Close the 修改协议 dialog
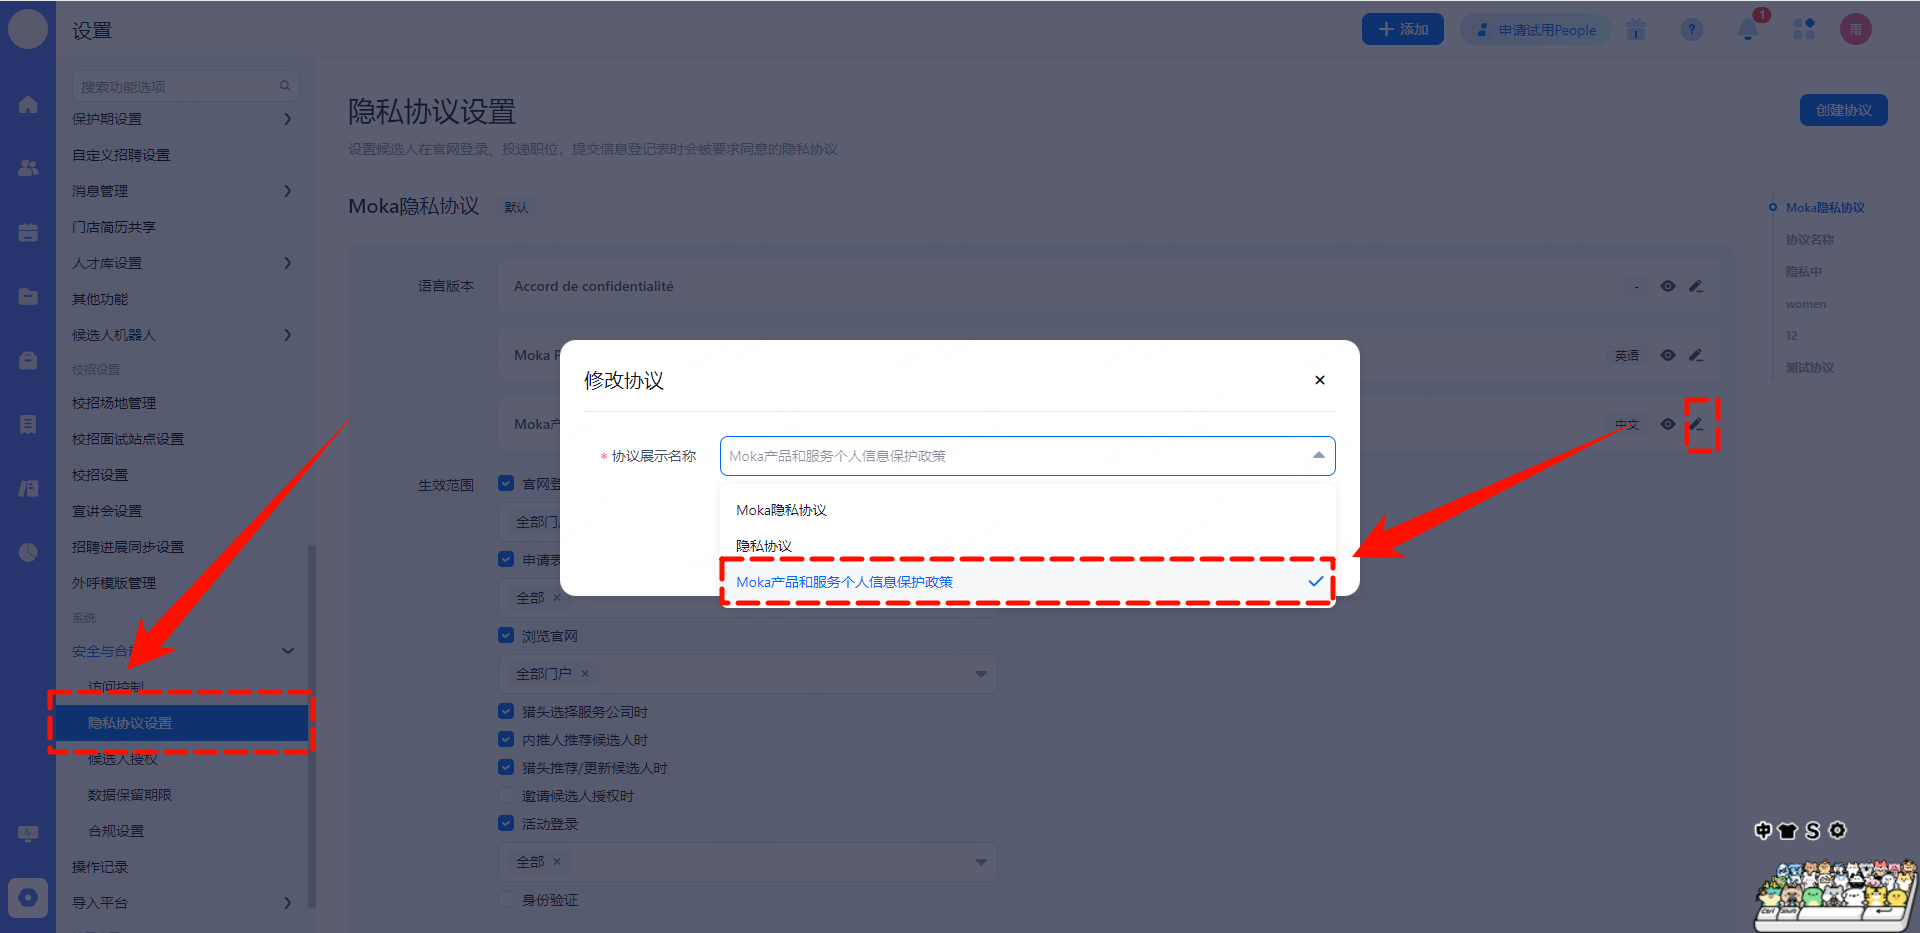This screenshot has height=933, width=1920. point(1320,380)
